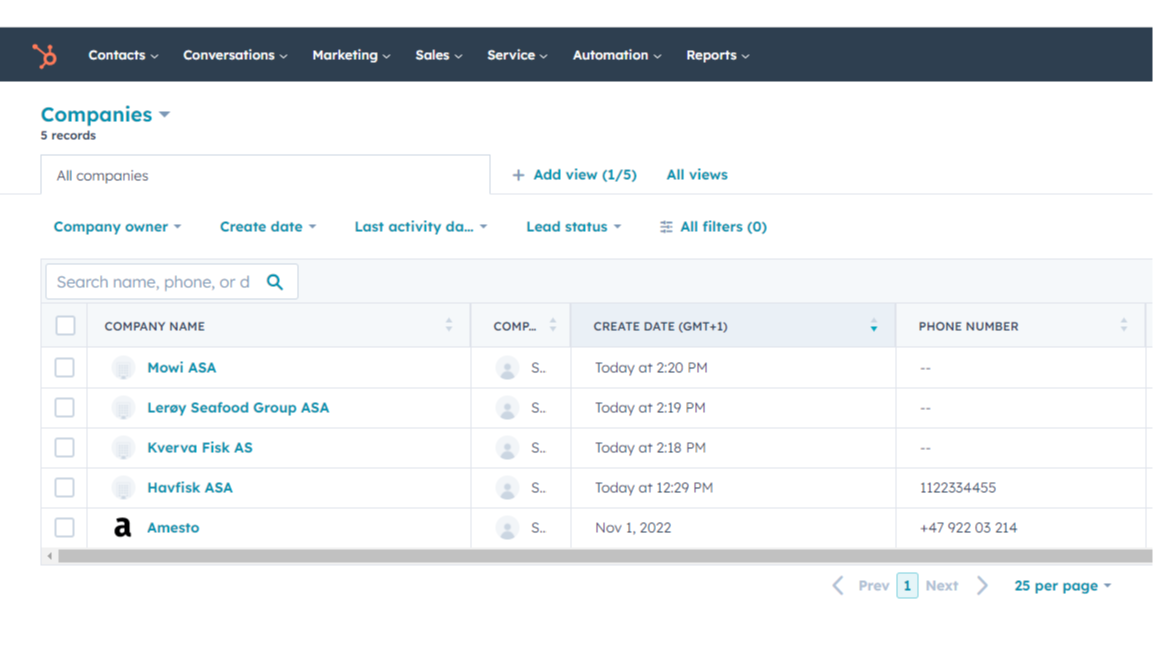
Task: Click Mowi ASA company avatar icon
Action: tap(123, 368)
